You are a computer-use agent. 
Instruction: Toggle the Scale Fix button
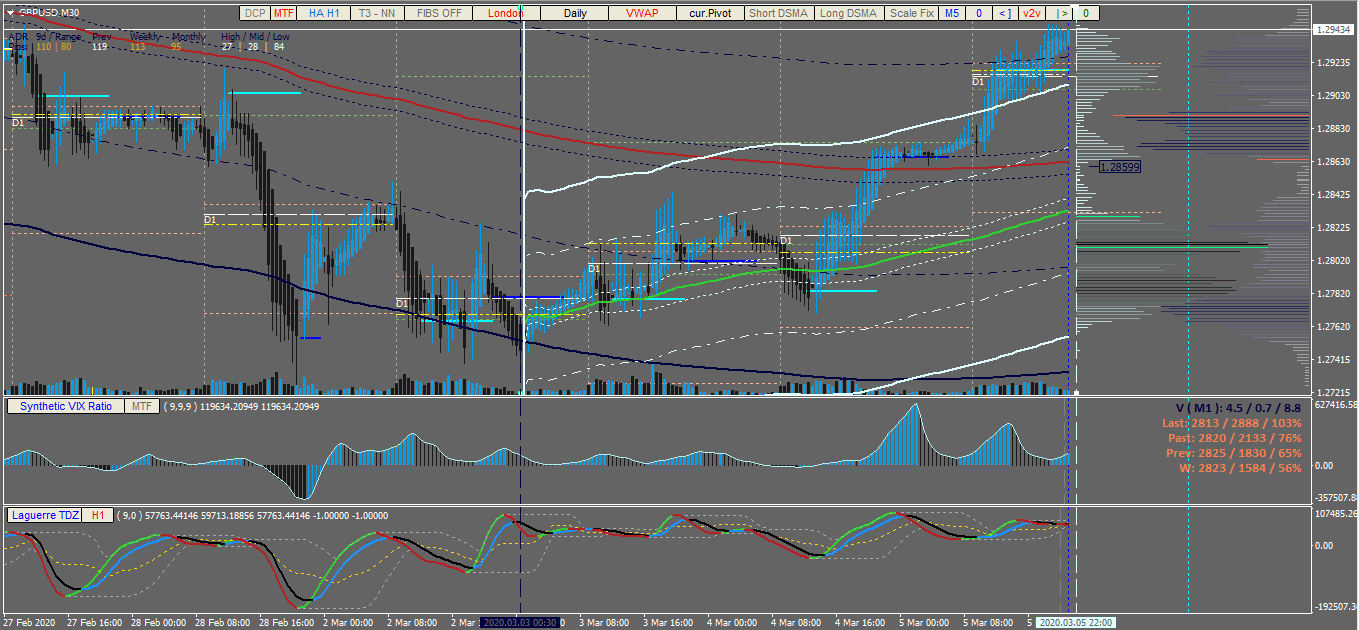point(912,13)
